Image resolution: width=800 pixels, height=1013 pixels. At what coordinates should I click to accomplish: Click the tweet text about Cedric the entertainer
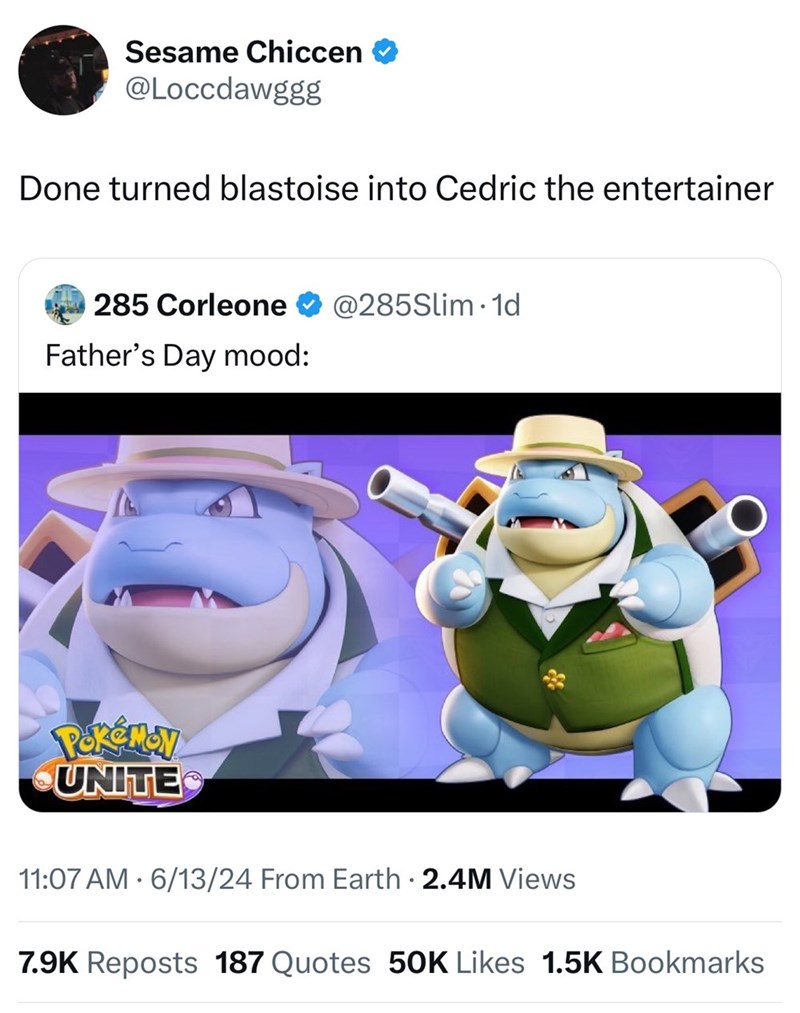(397, 189)
